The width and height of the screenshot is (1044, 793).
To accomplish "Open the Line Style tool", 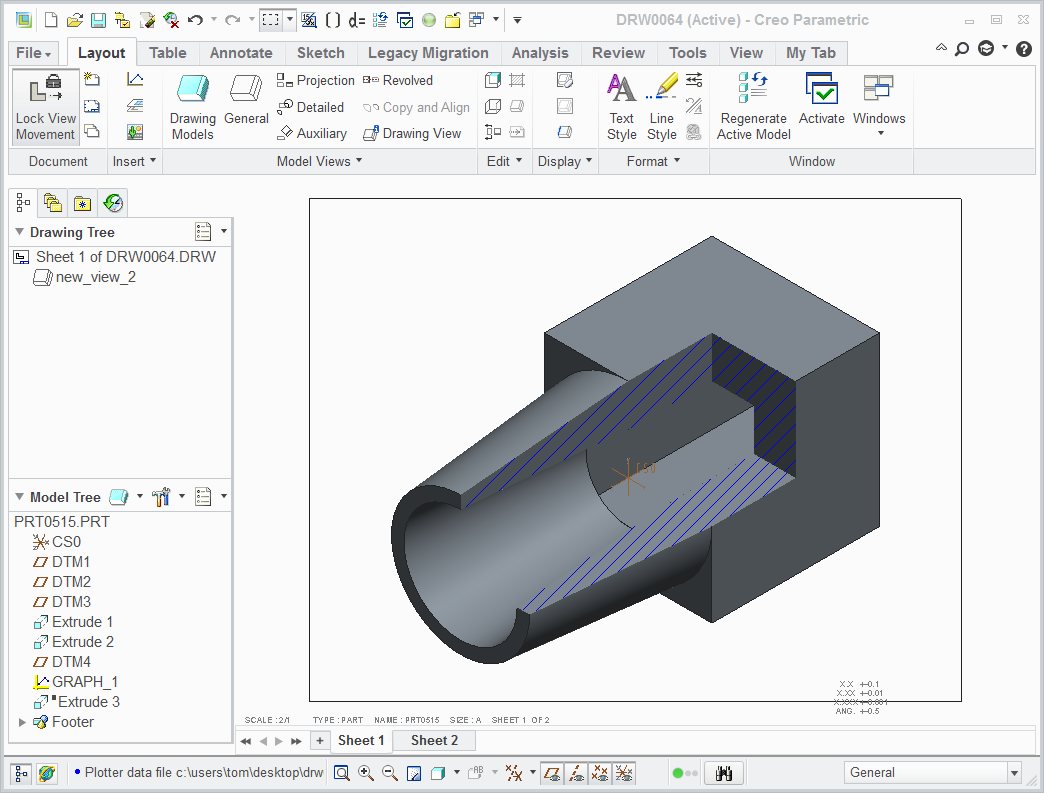I will tap(662, 107).
